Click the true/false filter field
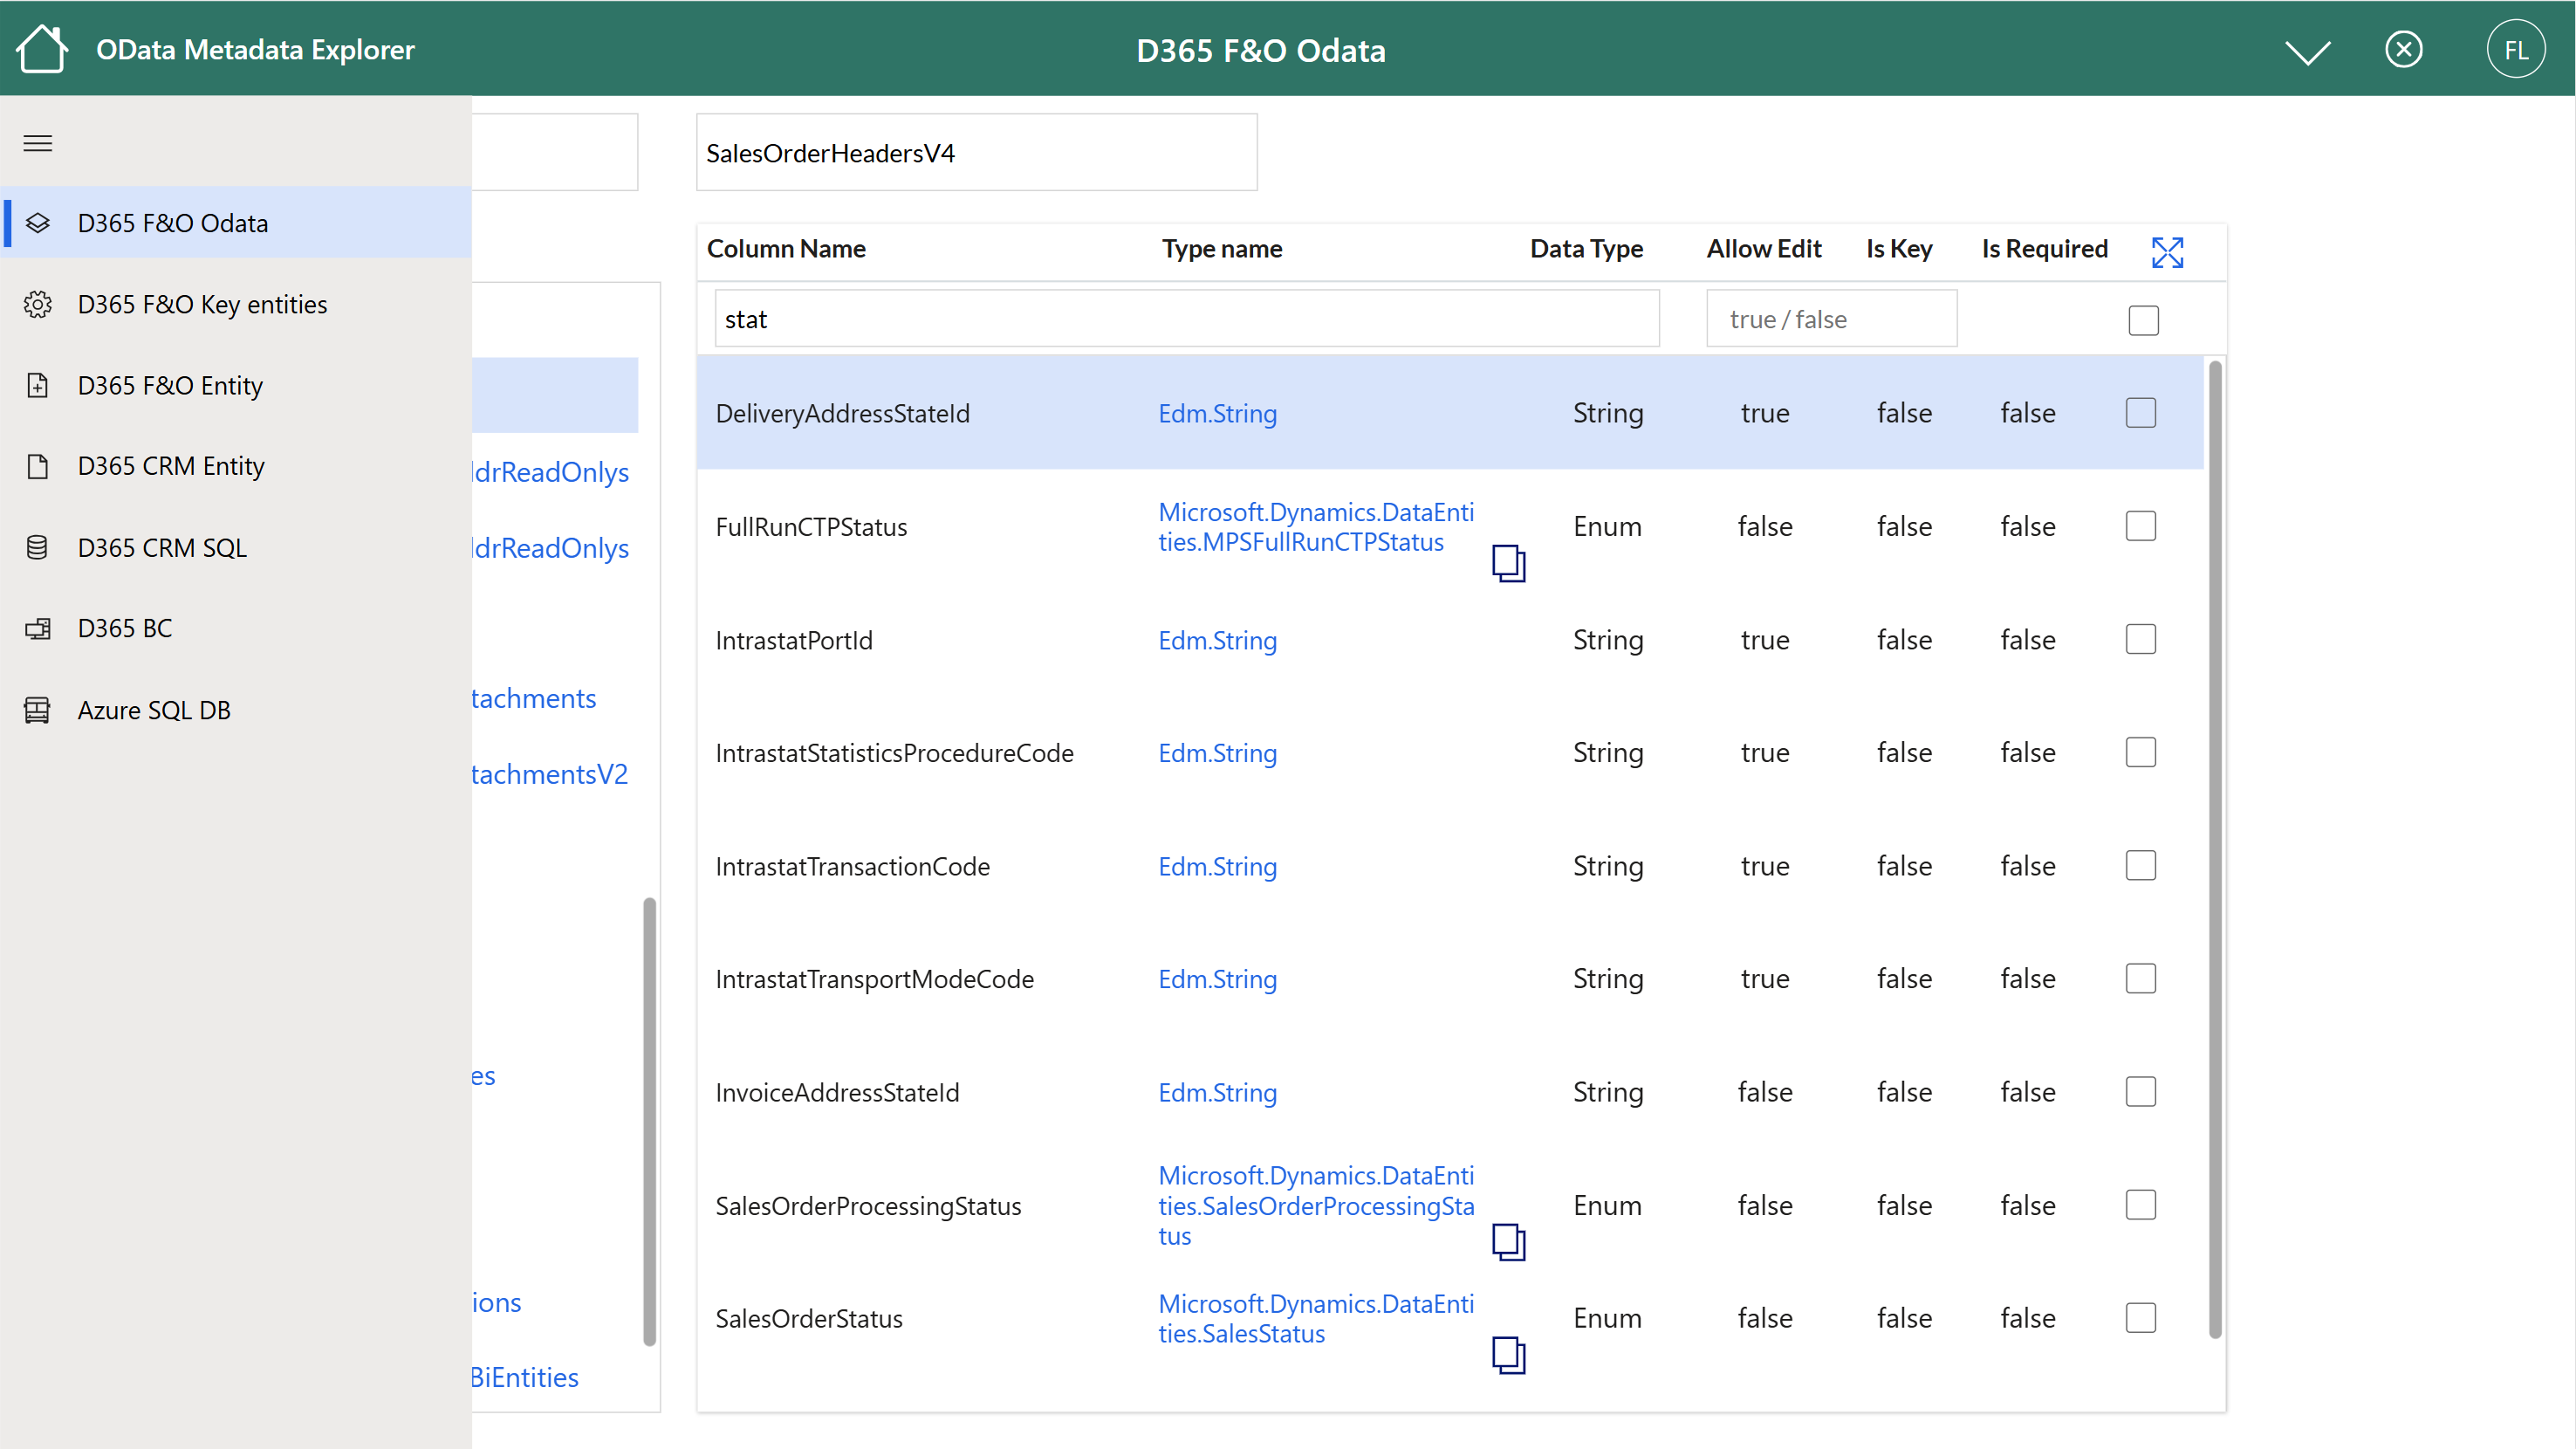 [1830, 318]
